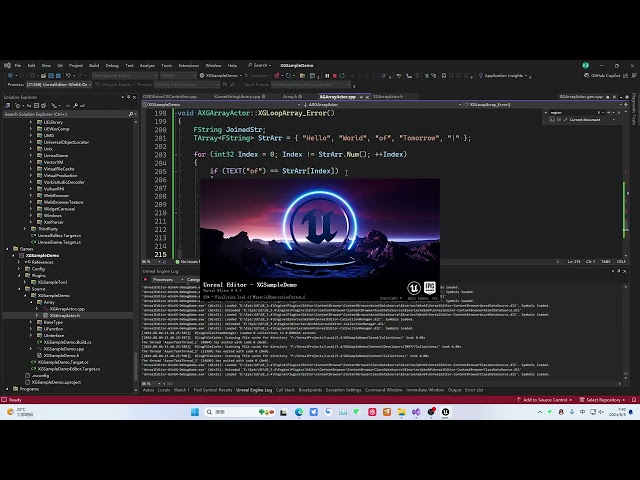Open the solution configuration dropdown
This screenshot has width=640, height=480.
tap(124, 76)
